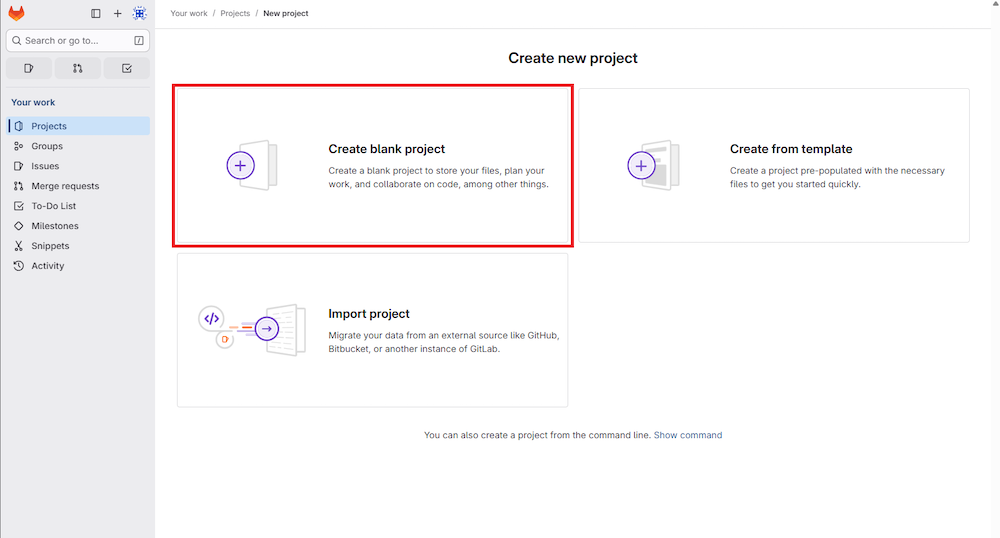Focus the Search or go to field
The image size is (1000, 538).
coord(78,41)
